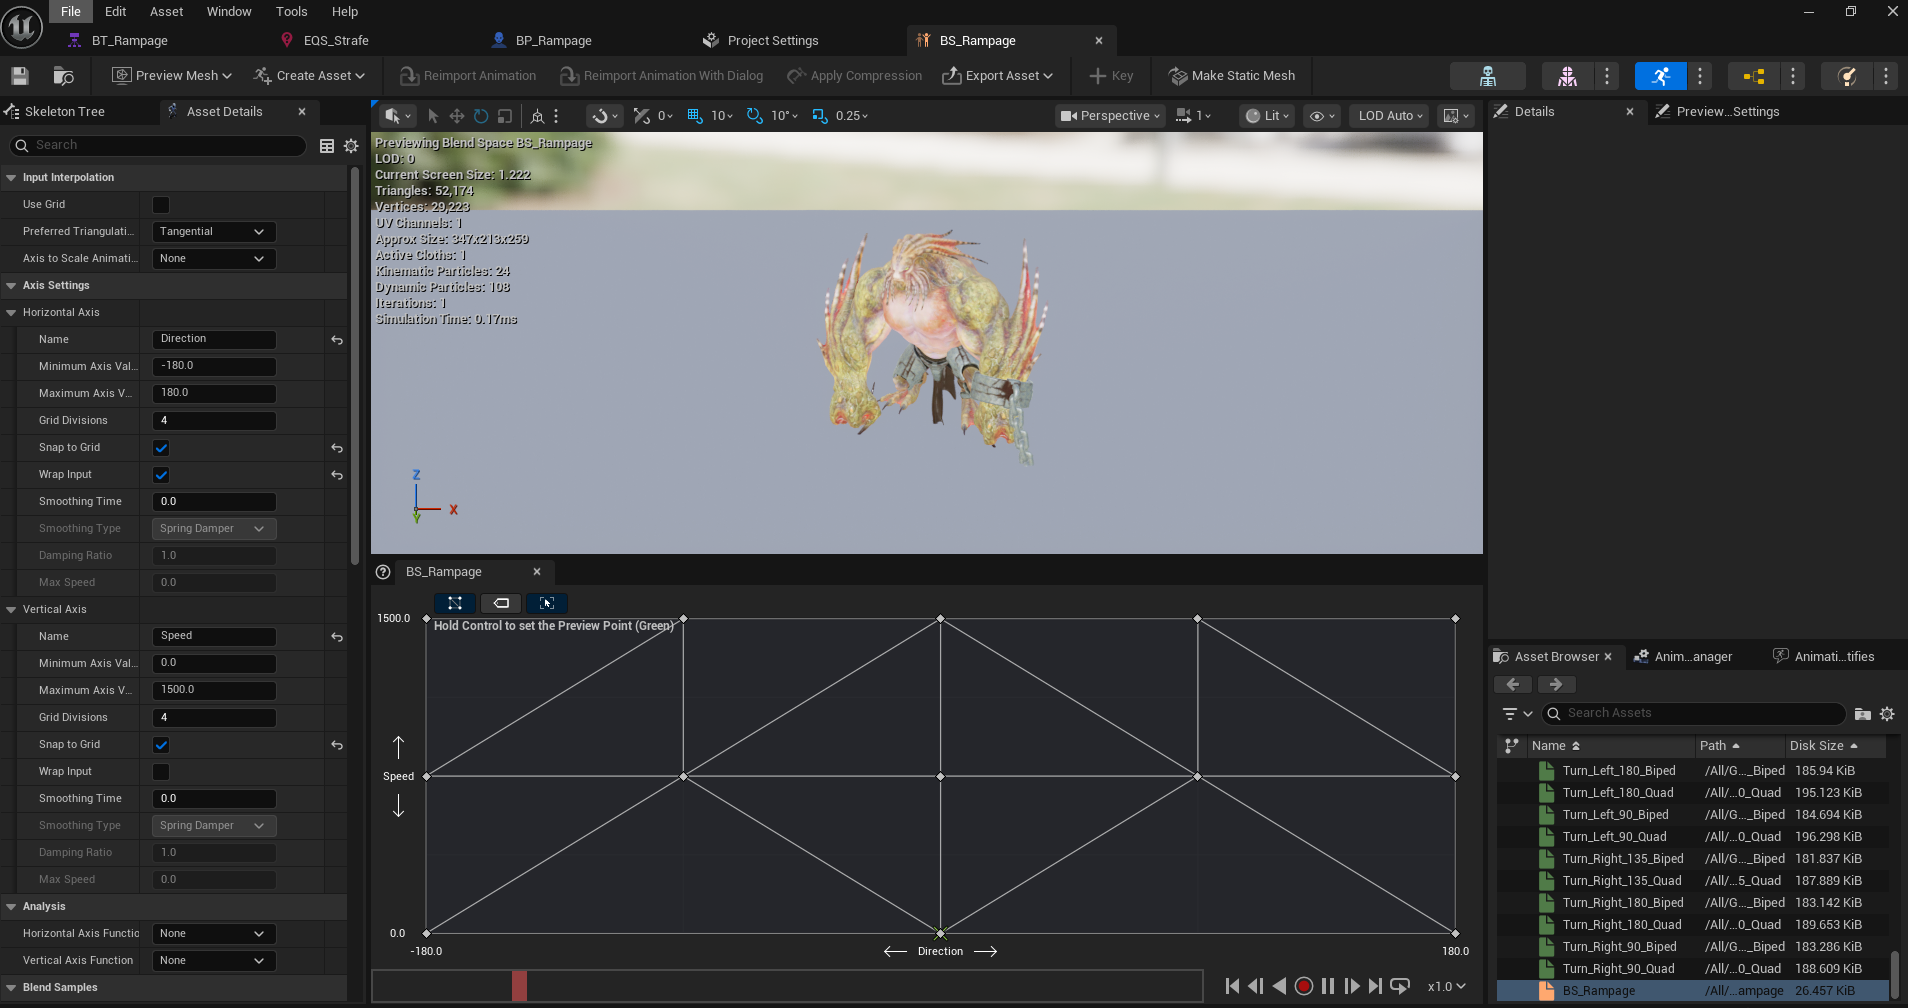The height and width of the screenshot is (1008, 1908).
Task: Toggle loop playback button
Action: click(x=1400, y=986)
